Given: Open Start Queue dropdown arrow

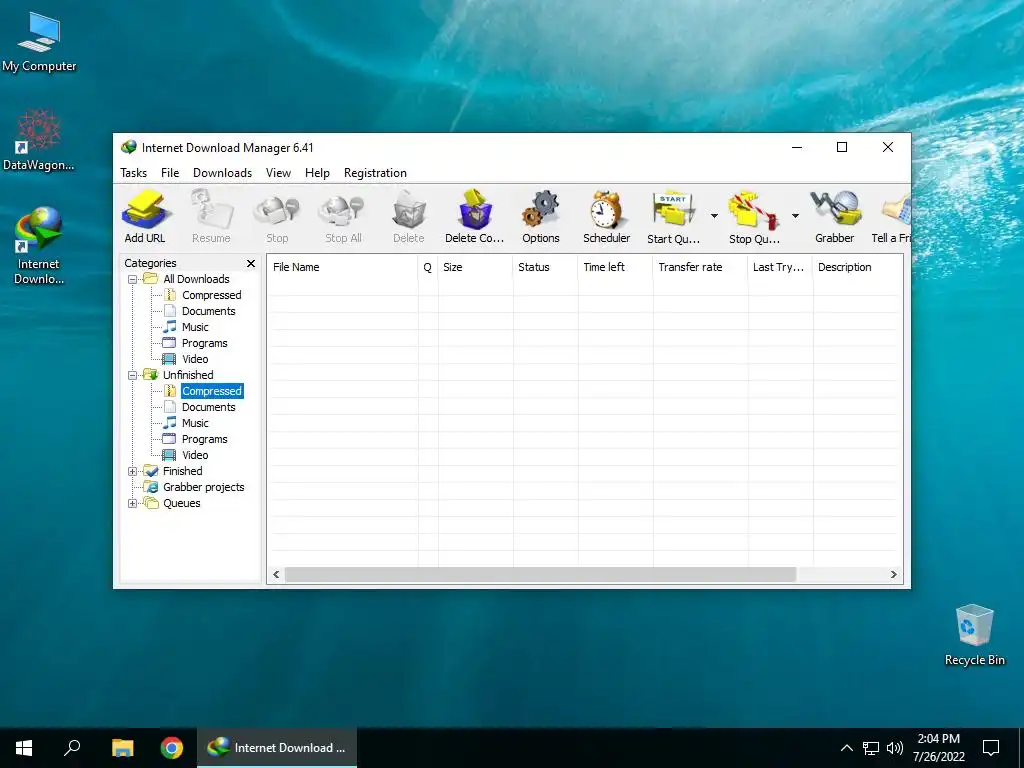Looking at the screenshot, I should coord(714,216).
